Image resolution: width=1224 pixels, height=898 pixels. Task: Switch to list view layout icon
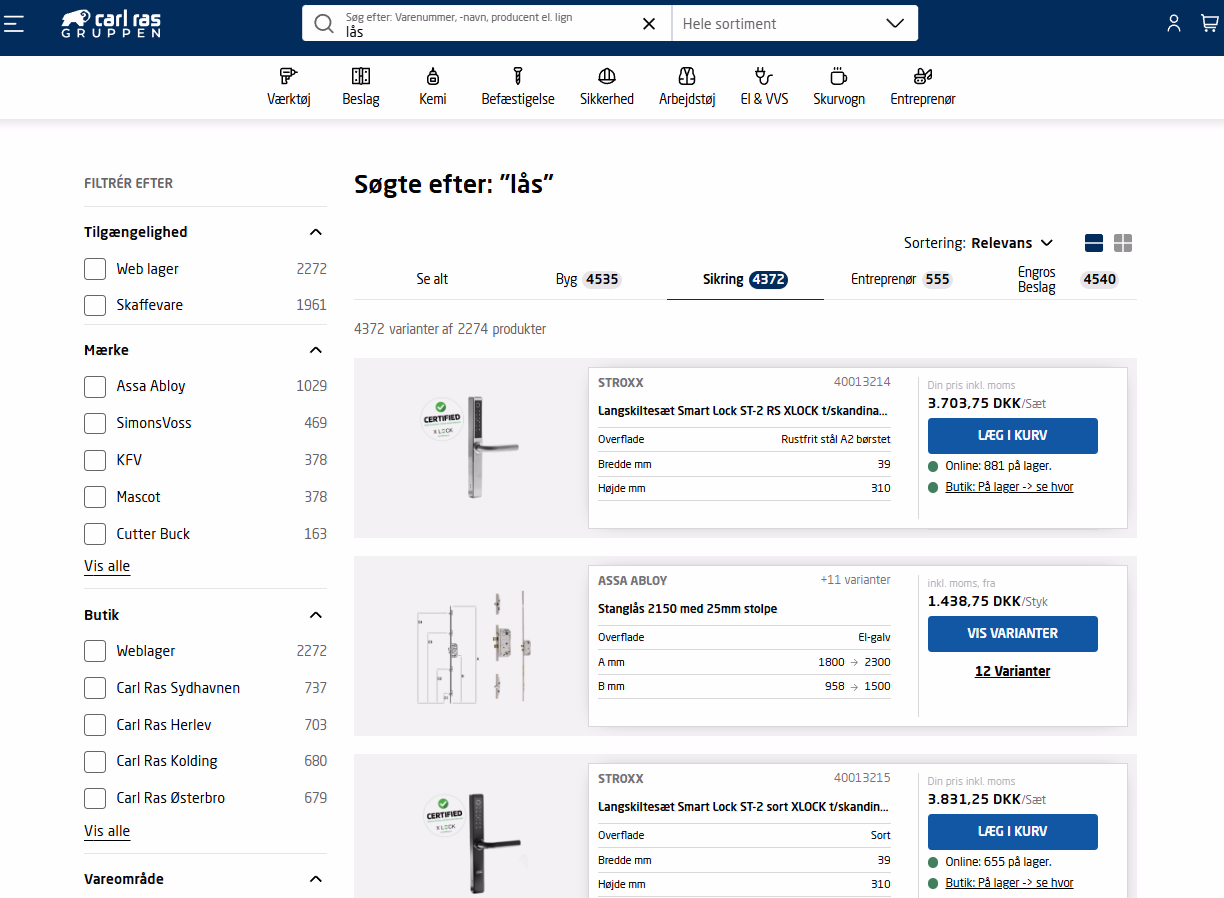[x=1094, y=243]
